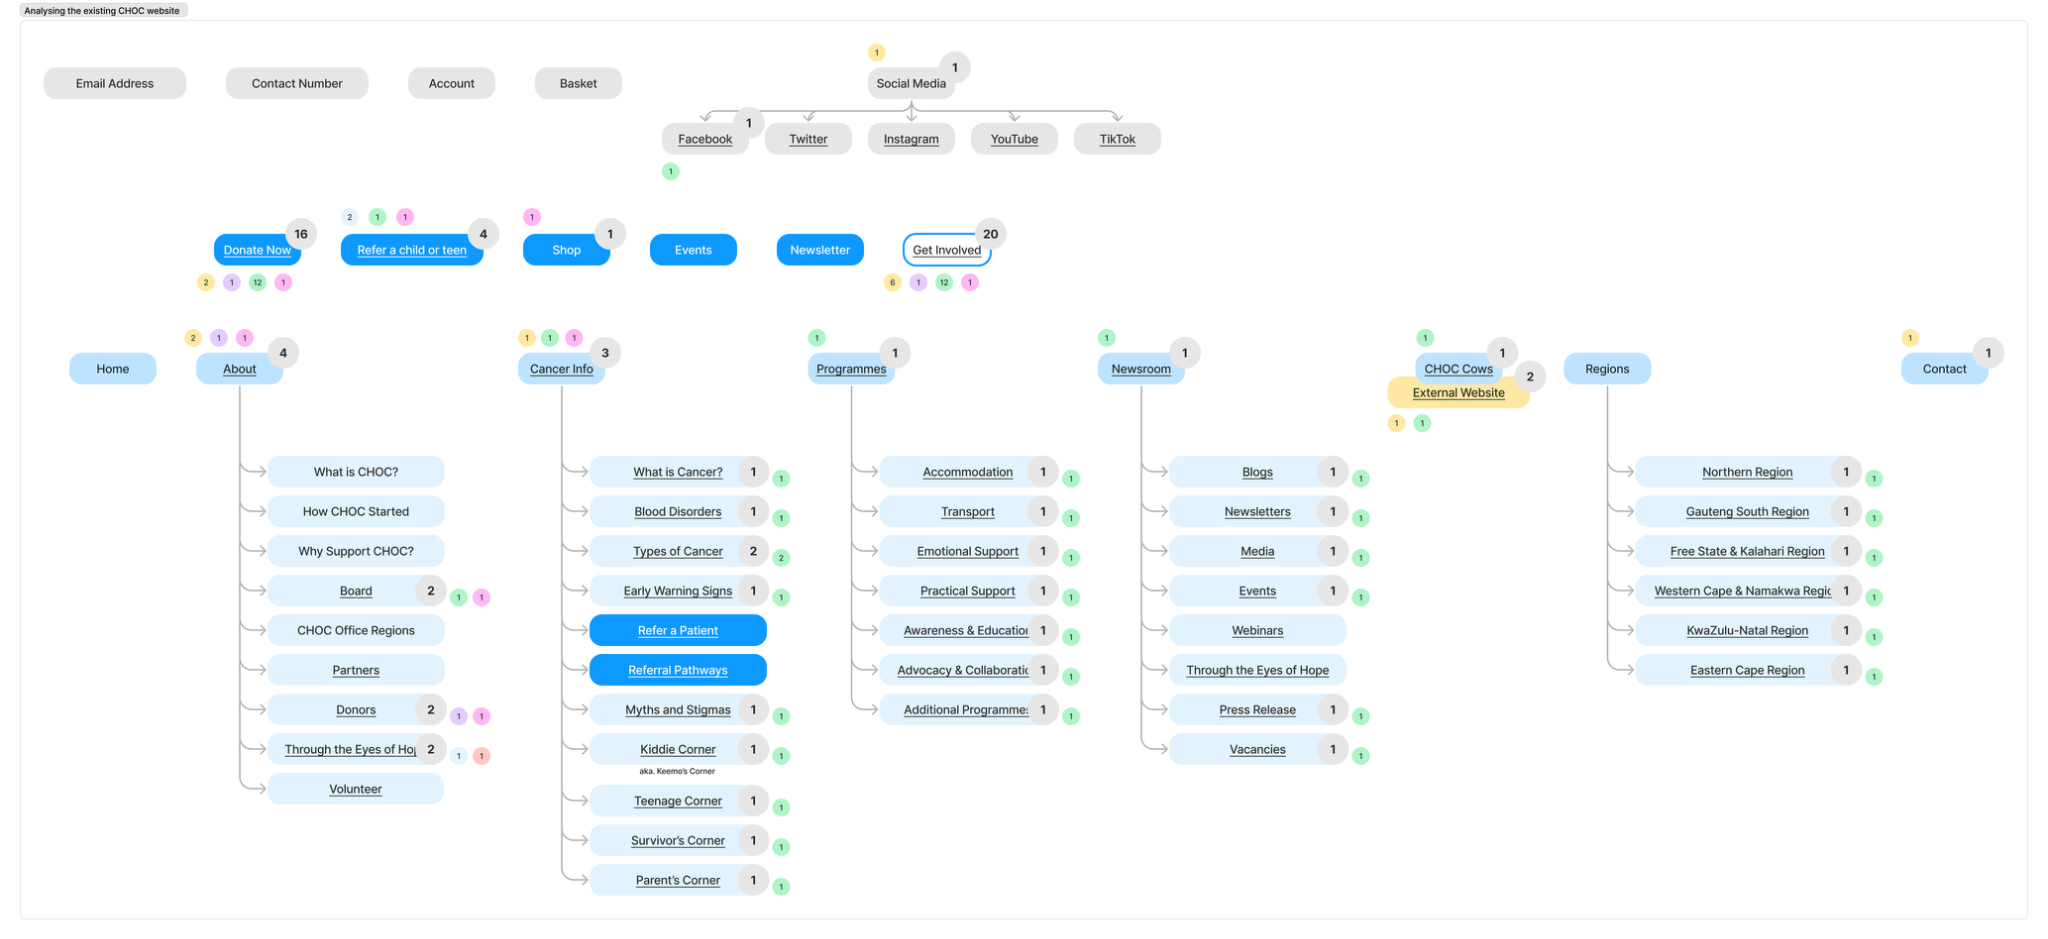This screenshot has width=2048, height=939.
Task: Open the Facebook link node
Action: [x=705, y=139]
